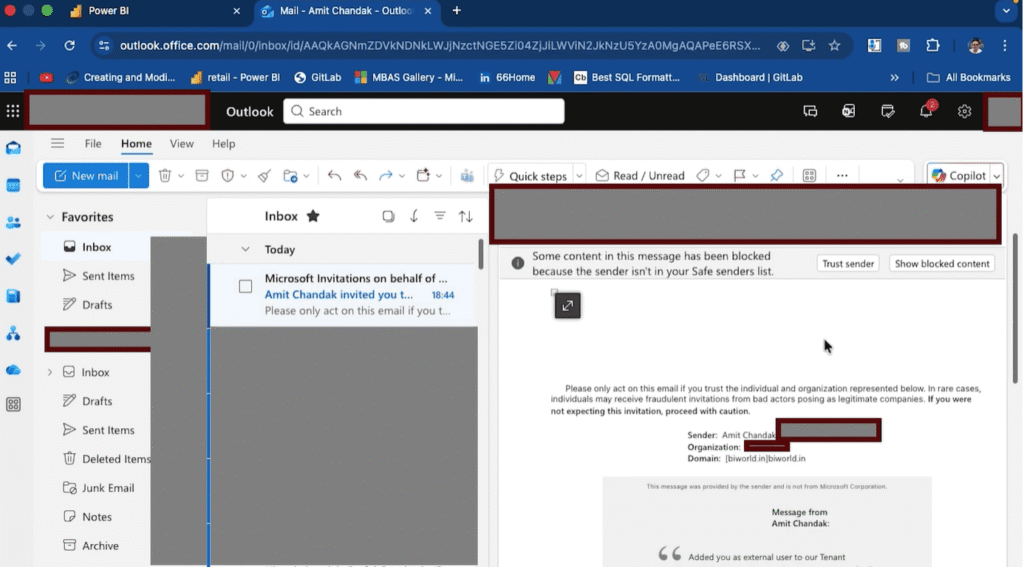
Task: Click the Flag icon in the ribbon
Action: pyautogui.click(x=739, y=176)
